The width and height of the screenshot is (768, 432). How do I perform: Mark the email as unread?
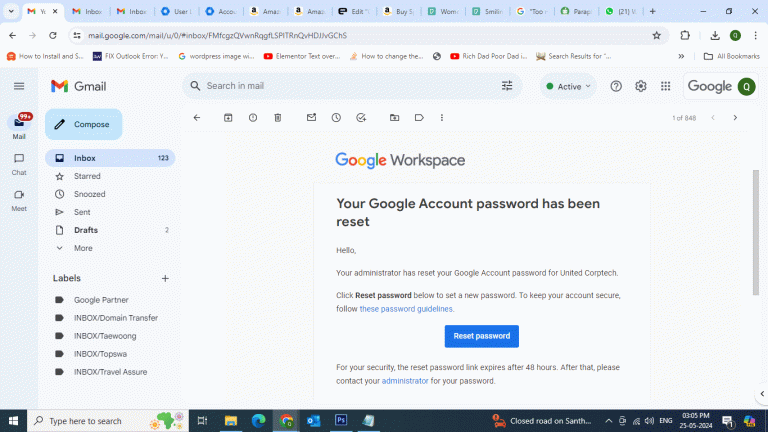pos(311,118)
